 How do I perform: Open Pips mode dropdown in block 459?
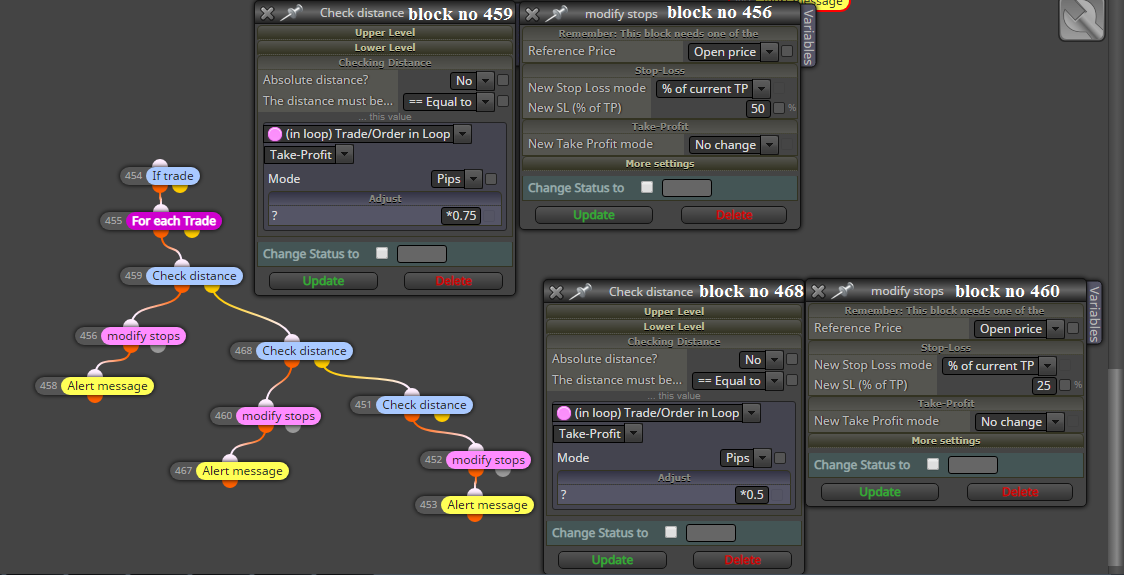(457, 179)
